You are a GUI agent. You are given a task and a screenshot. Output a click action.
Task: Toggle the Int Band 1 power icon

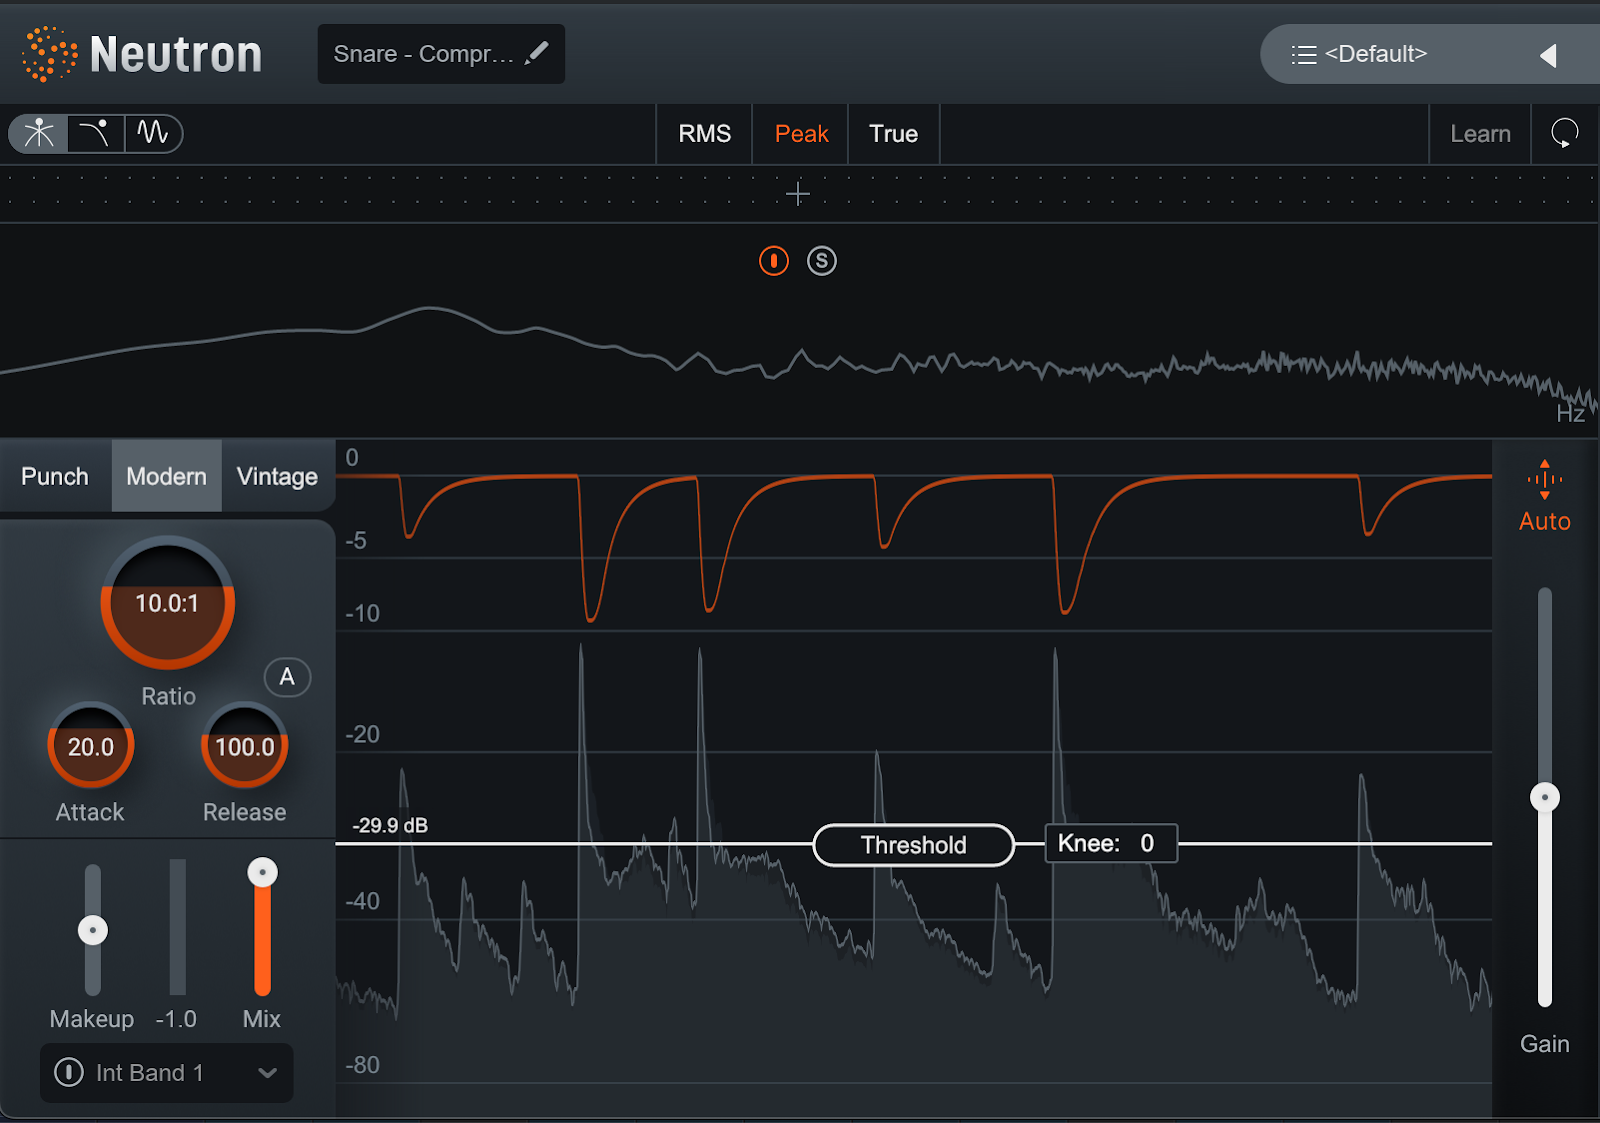pyautogui.click(x=69, y=1073)
